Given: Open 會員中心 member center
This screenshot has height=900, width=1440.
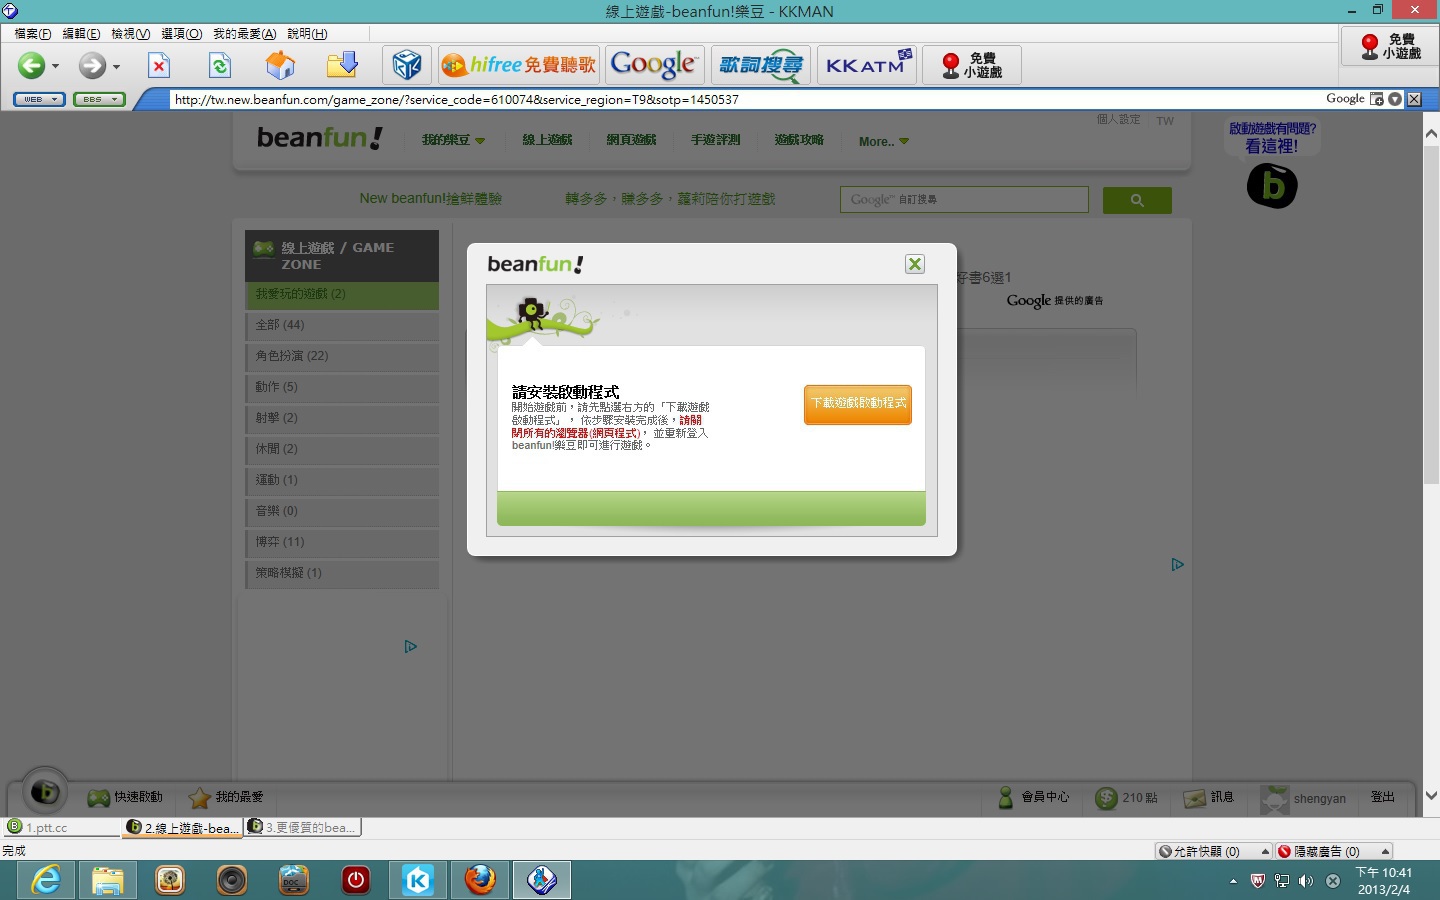Looking at the screenshot, I should [1034, 797].
